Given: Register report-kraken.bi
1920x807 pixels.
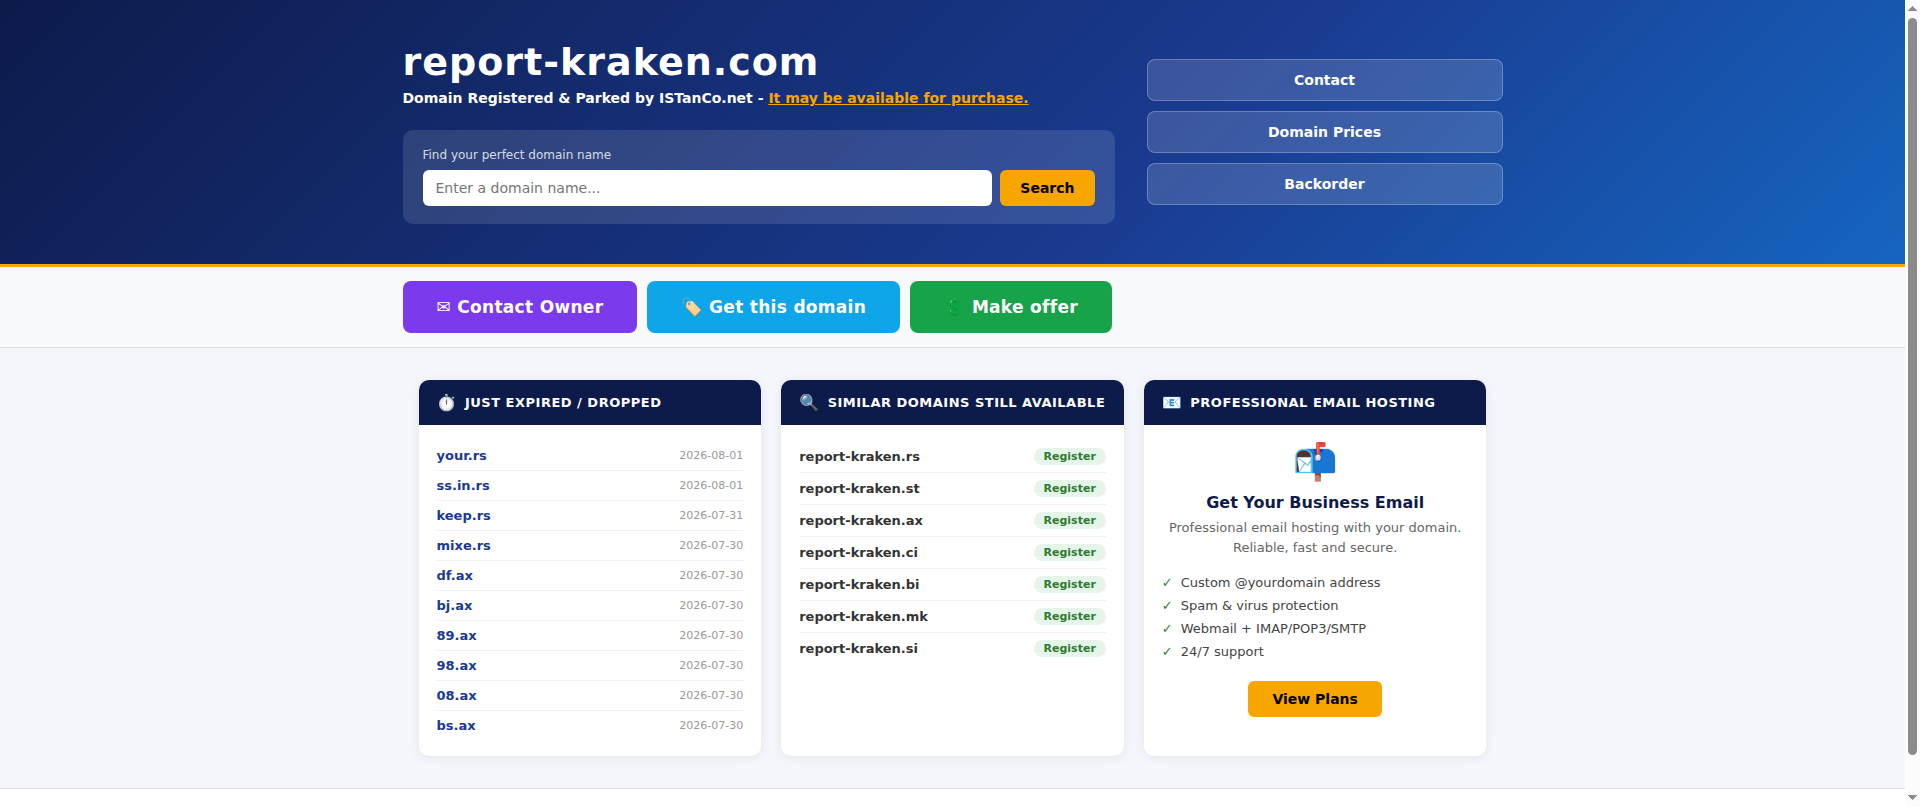Looking at the screenshot, I should (1069, 584).
